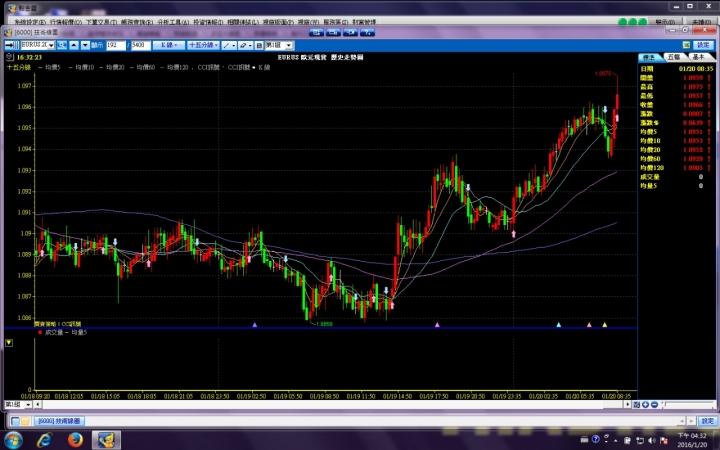Click the yellow triangle expander in volume pane
Image resolution: width=720 pixels, height=450 pixels.
click(x=9, y=343)
